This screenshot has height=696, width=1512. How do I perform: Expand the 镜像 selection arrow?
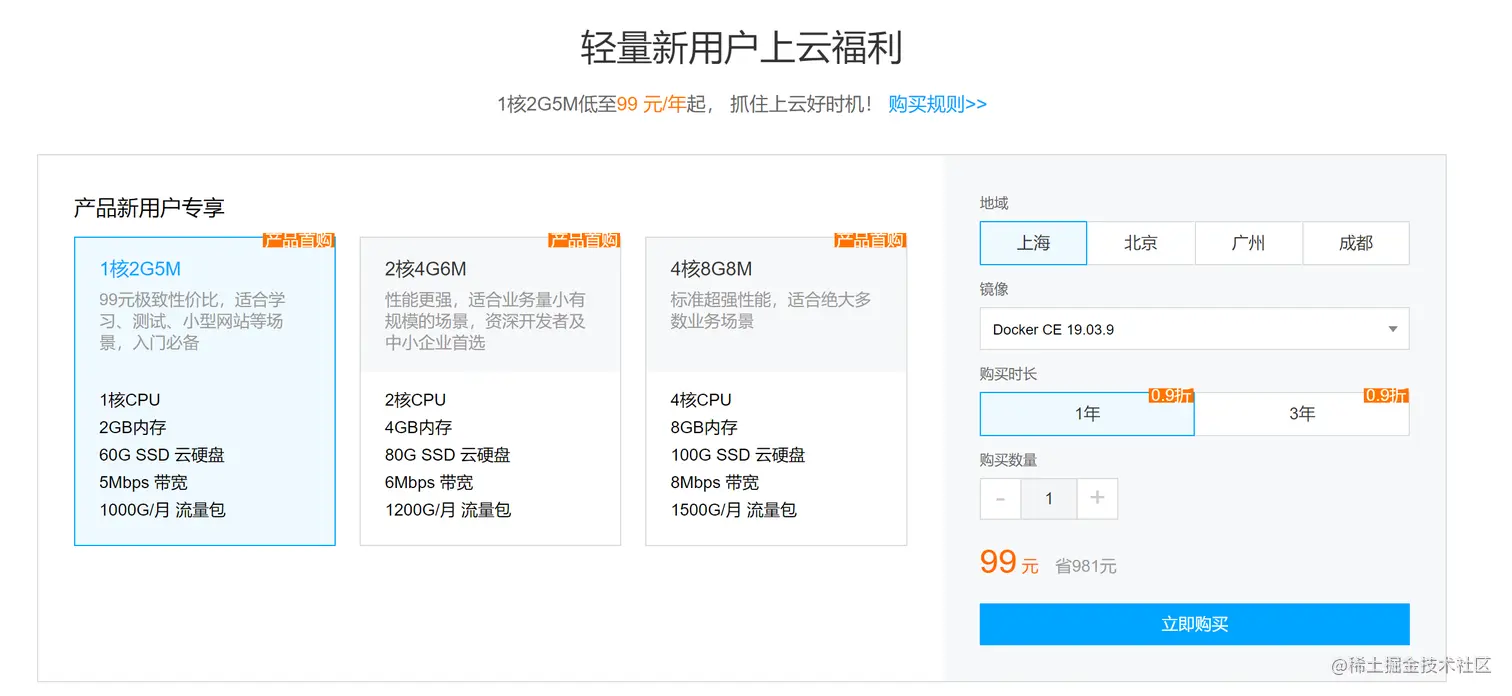tap(1391, 329)
